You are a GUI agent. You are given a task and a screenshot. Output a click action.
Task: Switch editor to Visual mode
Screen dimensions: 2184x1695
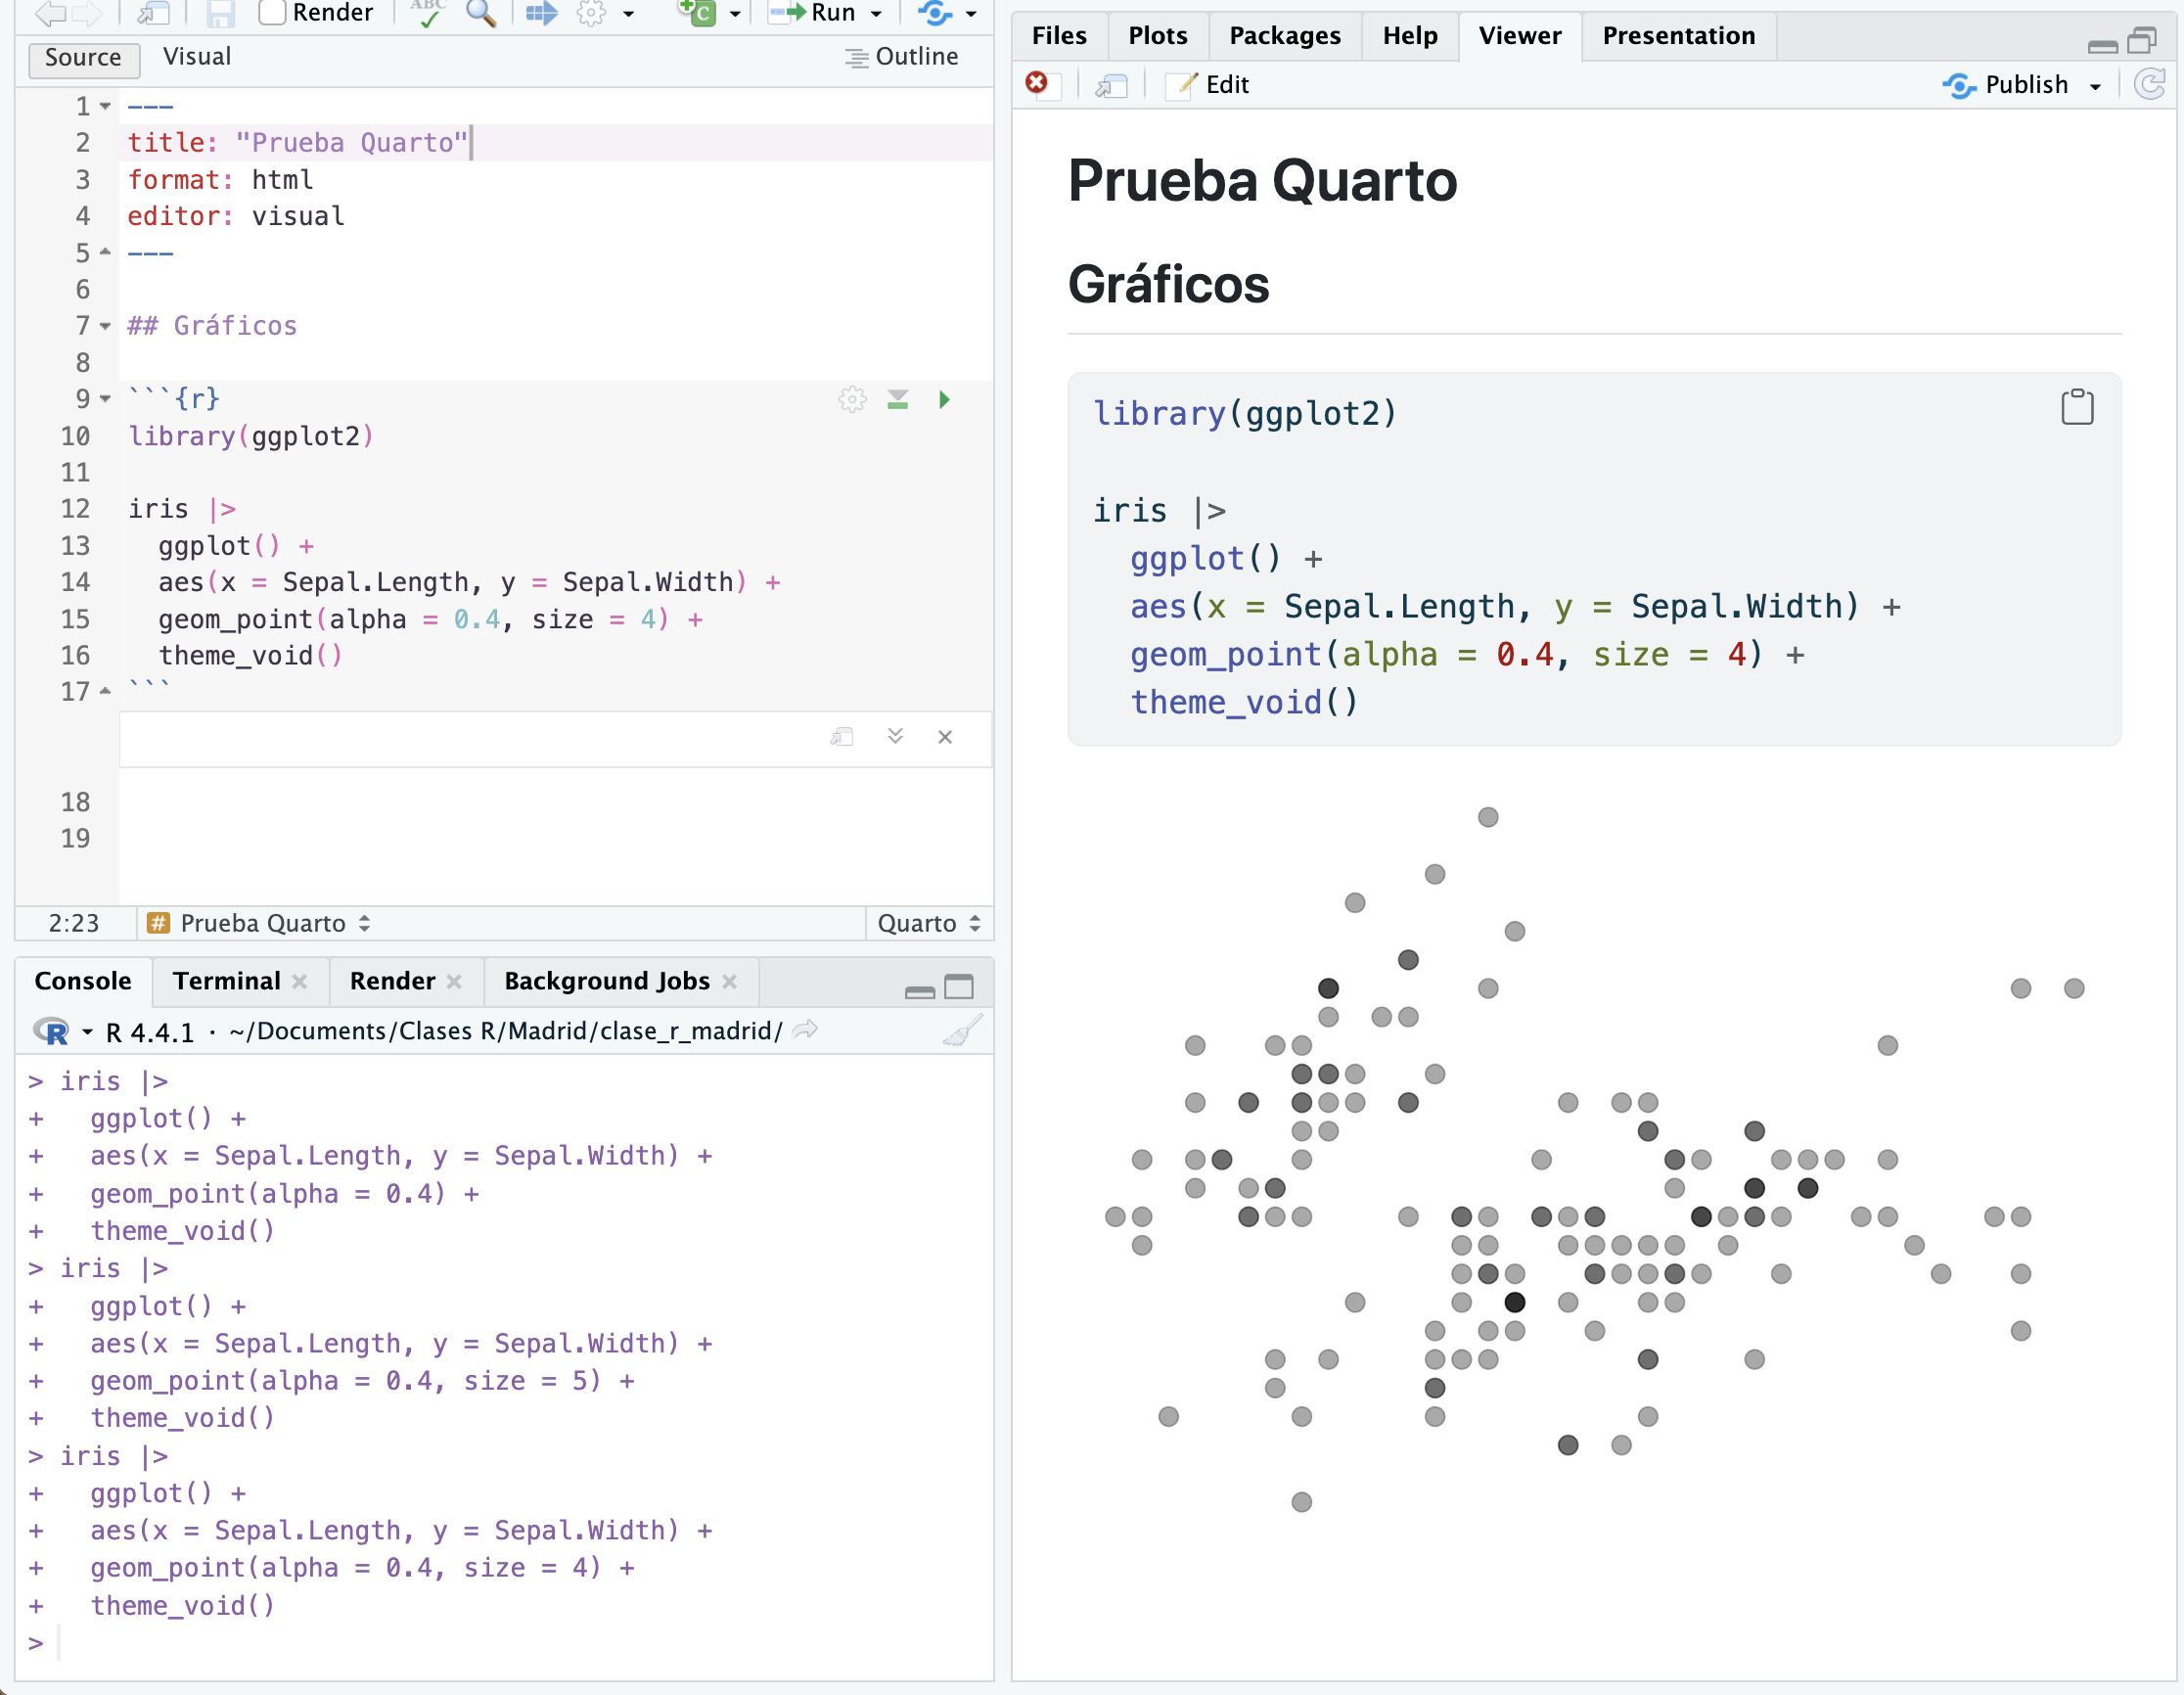click(197, 57)
